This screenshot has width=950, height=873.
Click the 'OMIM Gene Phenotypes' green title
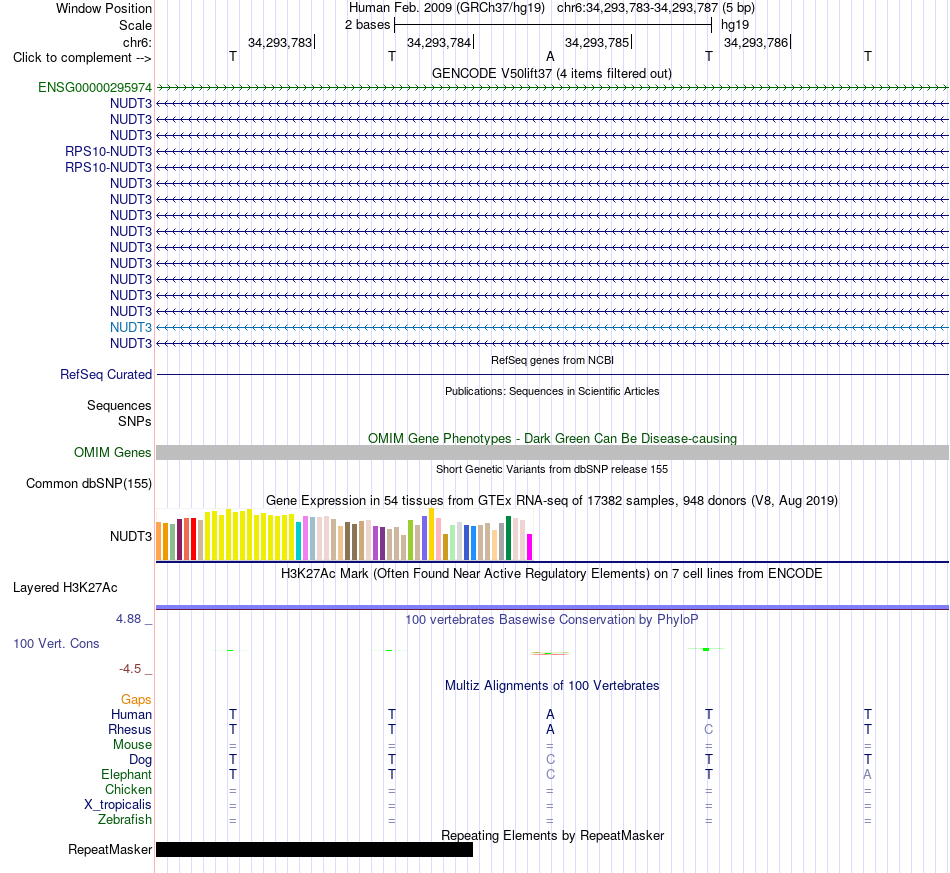pos(552,439)
